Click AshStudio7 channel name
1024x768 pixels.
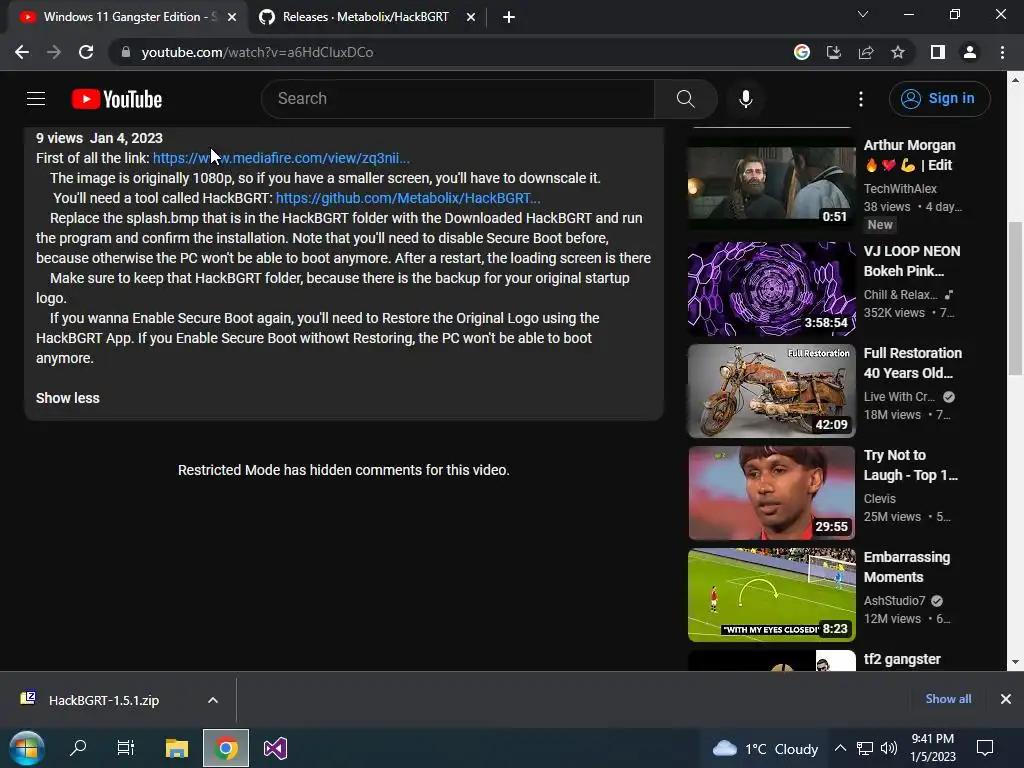click(894, 600)
